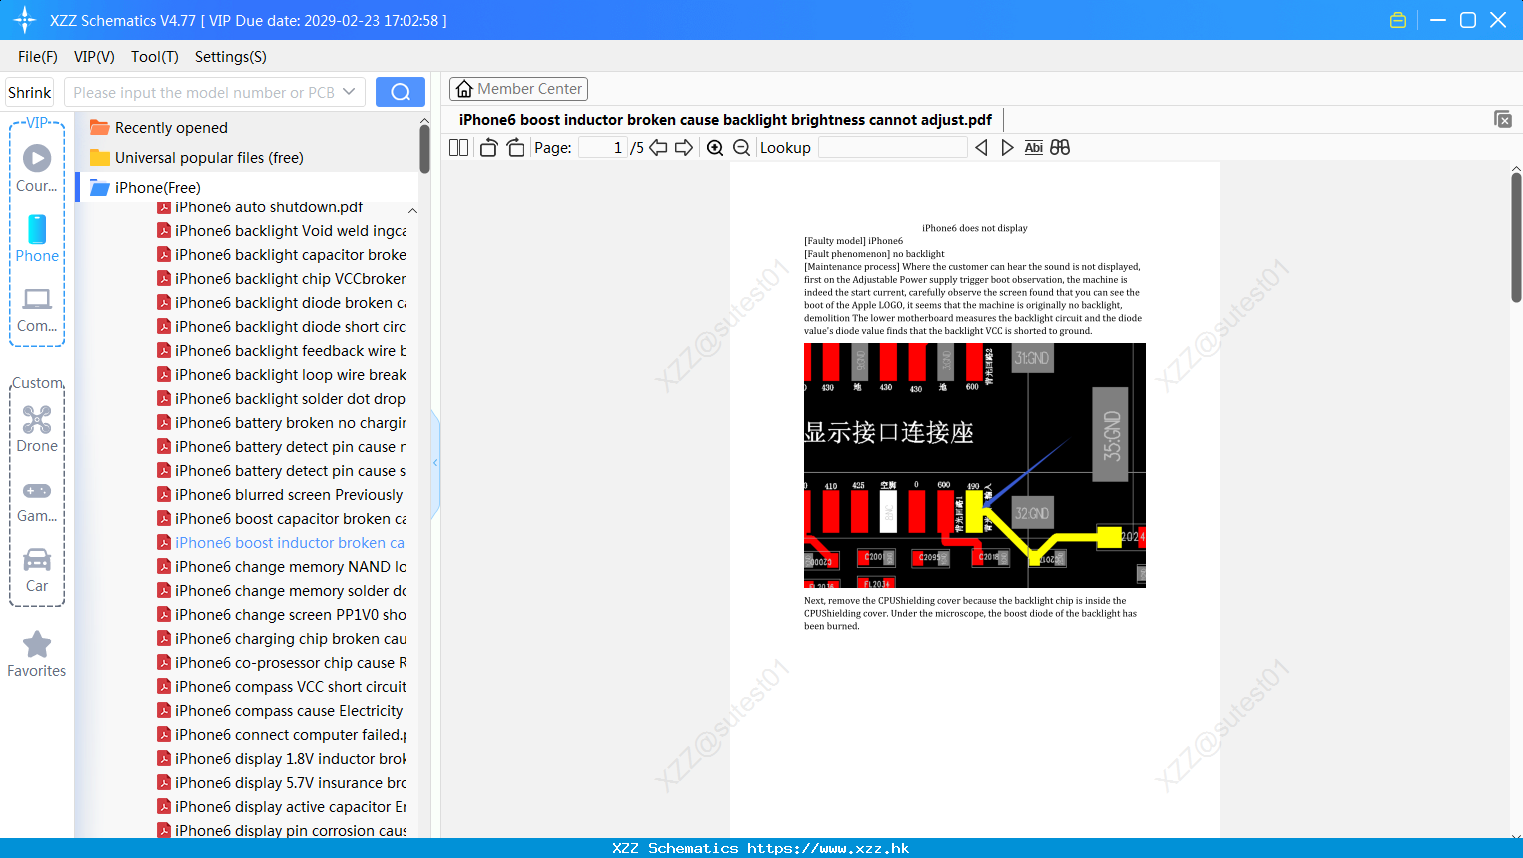
Task: Go to next page arrow
Action: [x=684, y=148]
